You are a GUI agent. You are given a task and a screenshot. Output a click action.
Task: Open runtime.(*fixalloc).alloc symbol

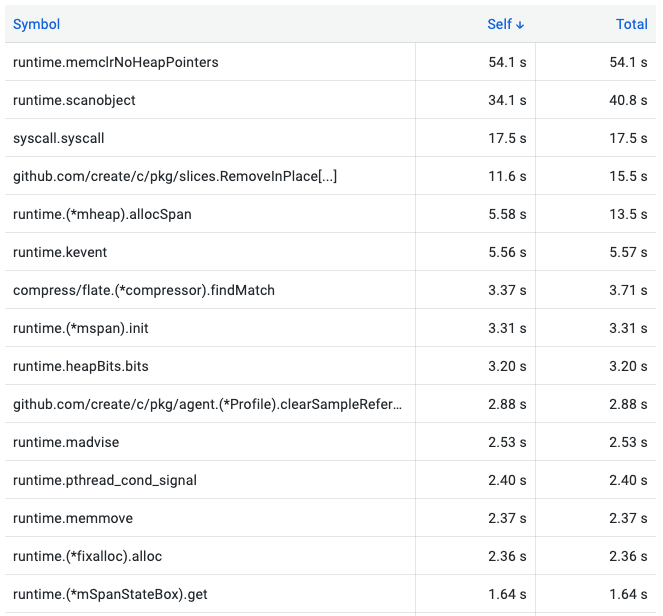[x=91, y=556]
